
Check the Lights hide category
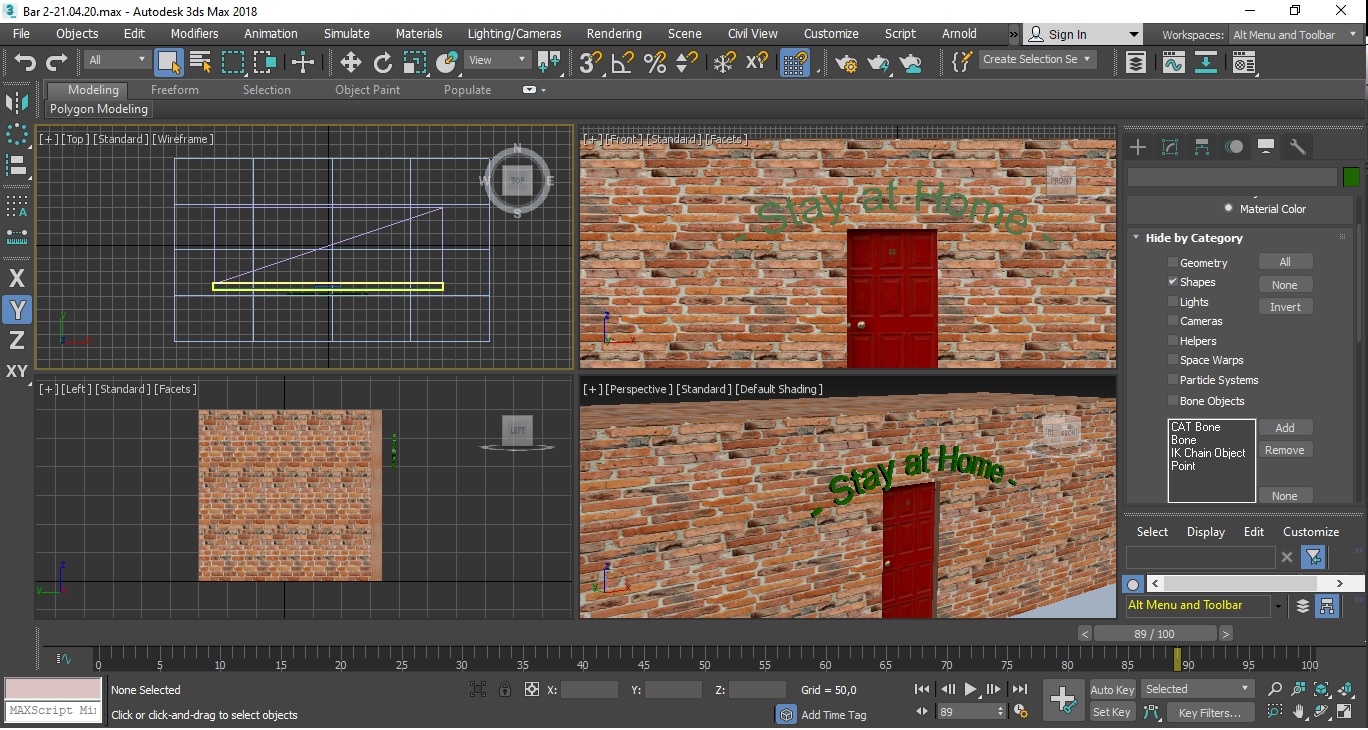(x=1173, y=301)
